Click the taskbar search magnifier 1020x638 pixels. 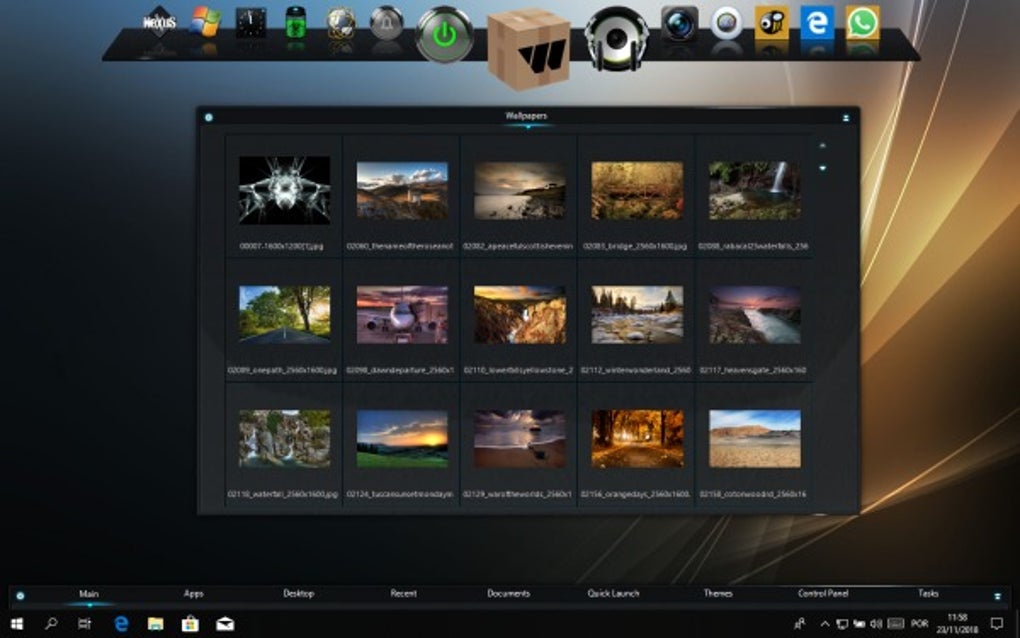click(x=51, y=624)
